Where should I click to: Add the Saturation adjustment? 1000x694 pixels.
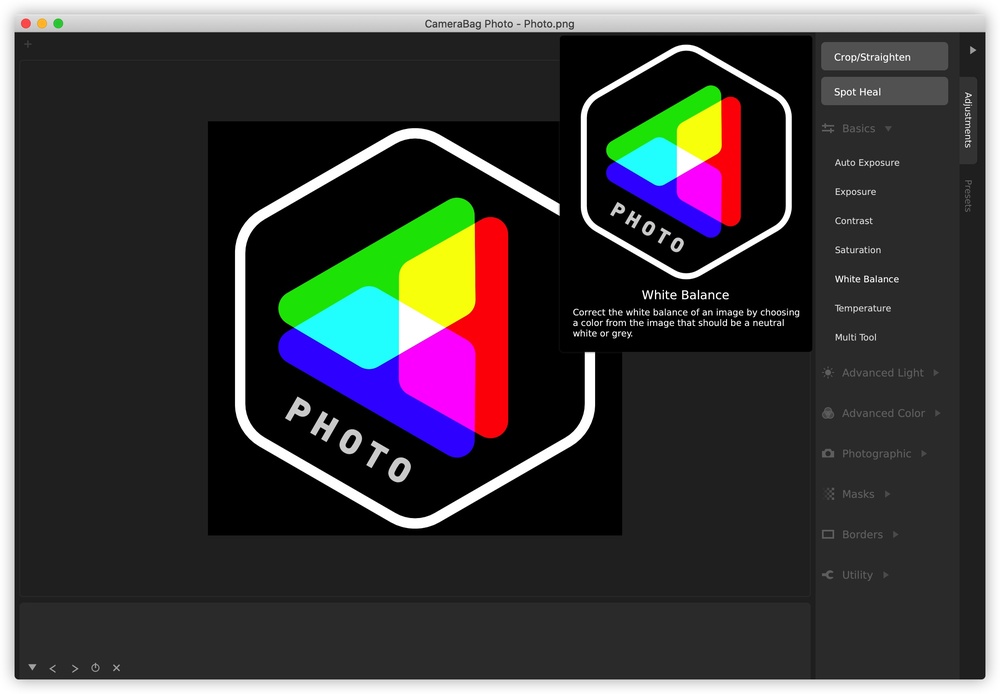click(x=858, y=250)
